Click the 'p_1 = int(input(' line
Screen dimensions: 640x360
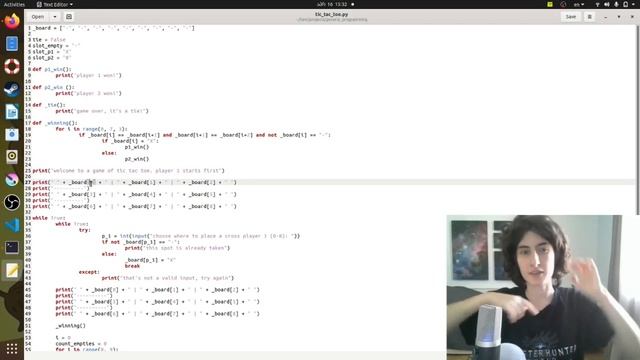tap(201, 236)
